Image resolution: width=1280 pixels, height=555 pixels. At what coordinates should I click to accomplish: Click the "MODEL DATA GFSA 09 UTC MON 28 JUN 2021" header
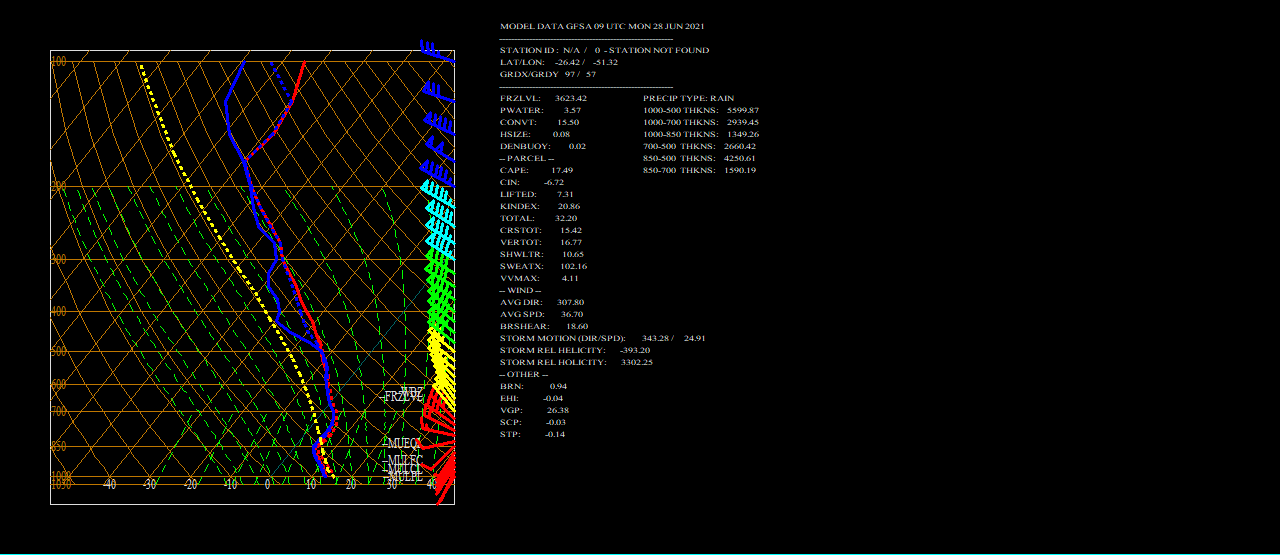(x=602, y=26)
